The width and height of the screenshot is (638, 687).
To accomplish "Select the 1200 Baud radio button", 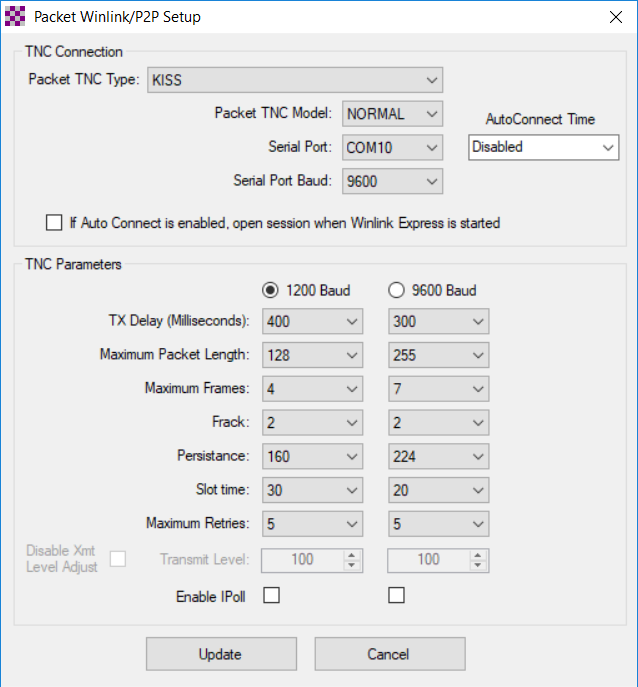I will pos(270,291).
